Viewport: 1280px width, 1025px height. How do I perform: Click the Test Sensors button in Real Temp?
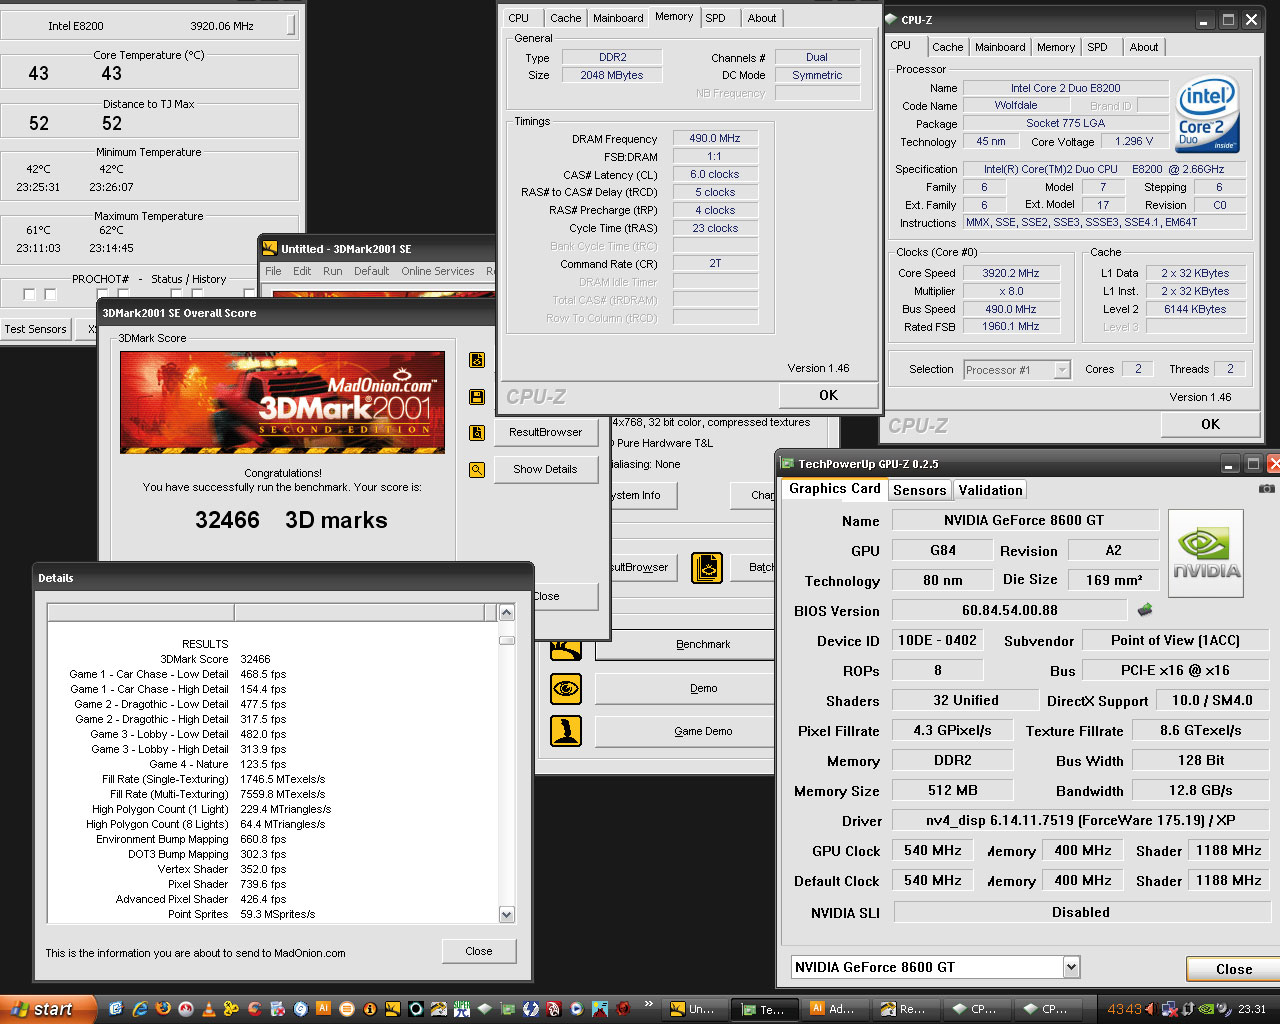point(35,329)
